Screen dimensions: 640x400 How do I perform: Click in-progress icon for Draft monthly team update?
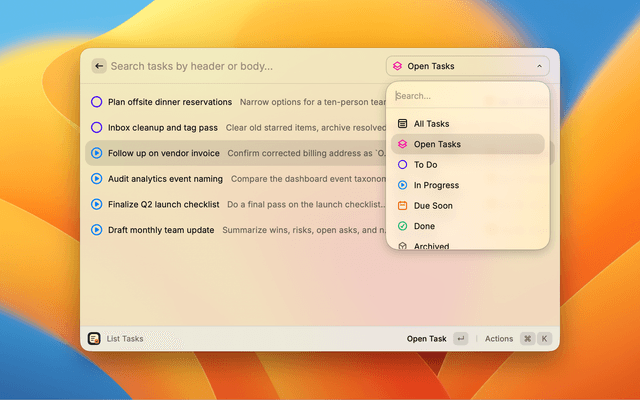96,230
